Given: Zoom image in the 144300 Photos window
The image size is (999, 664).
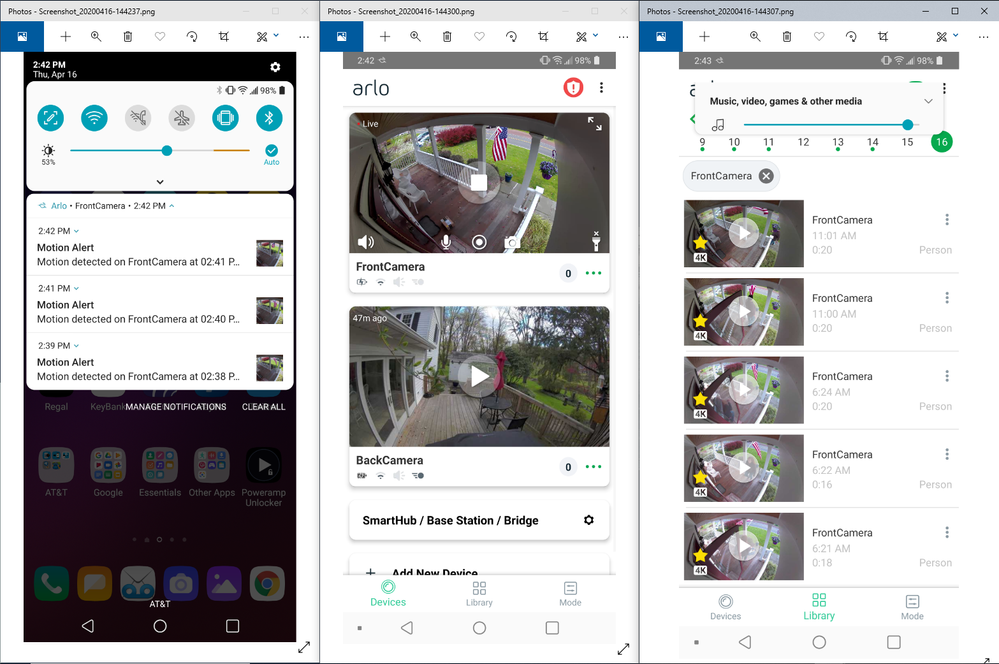Looking at the screenshot, I should [x=415, y=37].
